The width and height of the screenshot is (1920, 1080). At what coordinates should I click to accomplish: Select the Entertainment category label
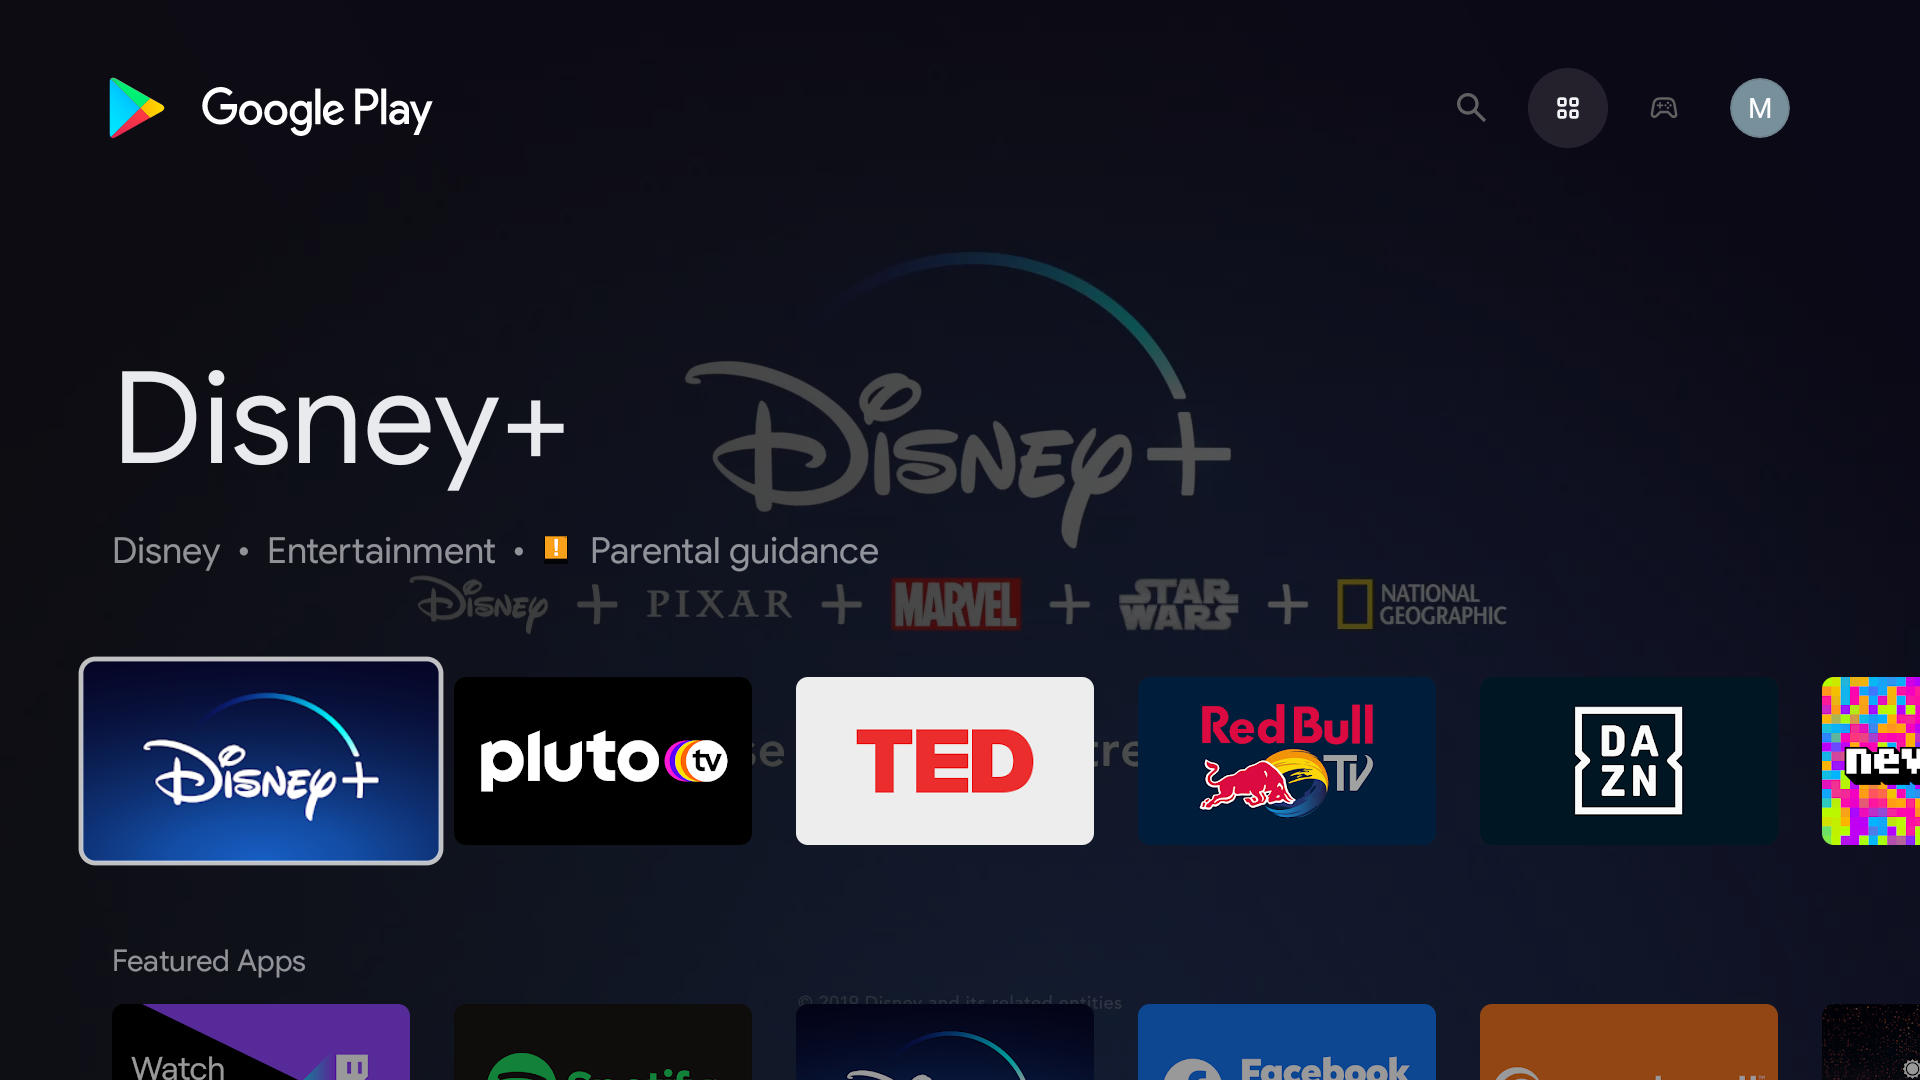coord(381,551)
